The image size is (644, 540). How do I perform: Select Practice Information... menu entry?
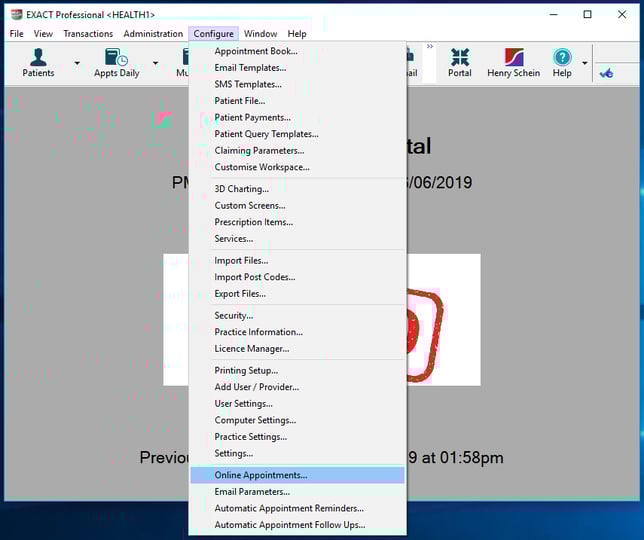(297, 332)
